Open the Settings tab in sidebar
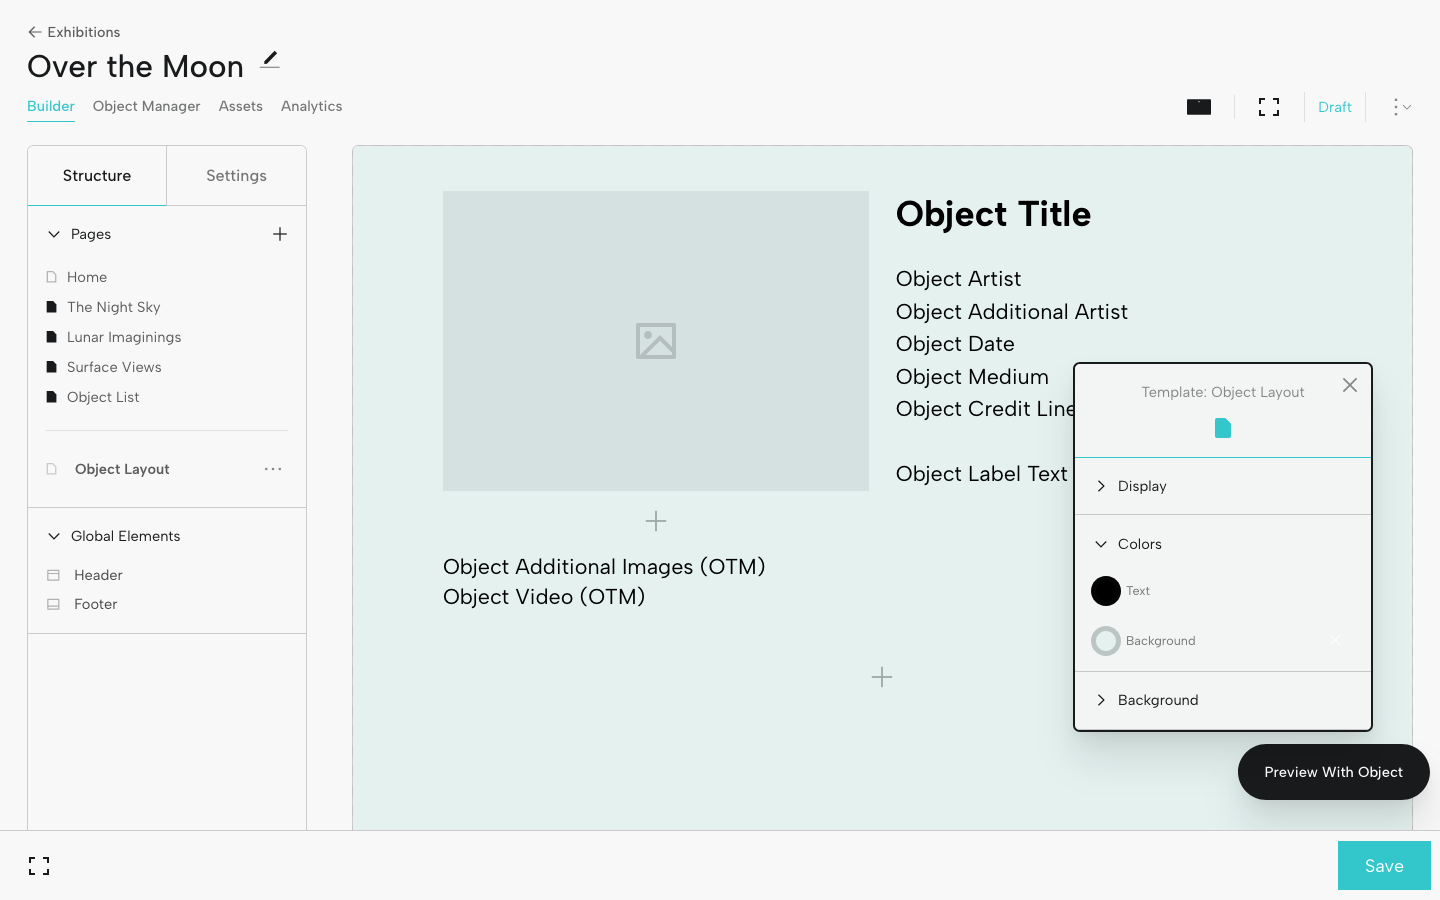 (236, 175)
